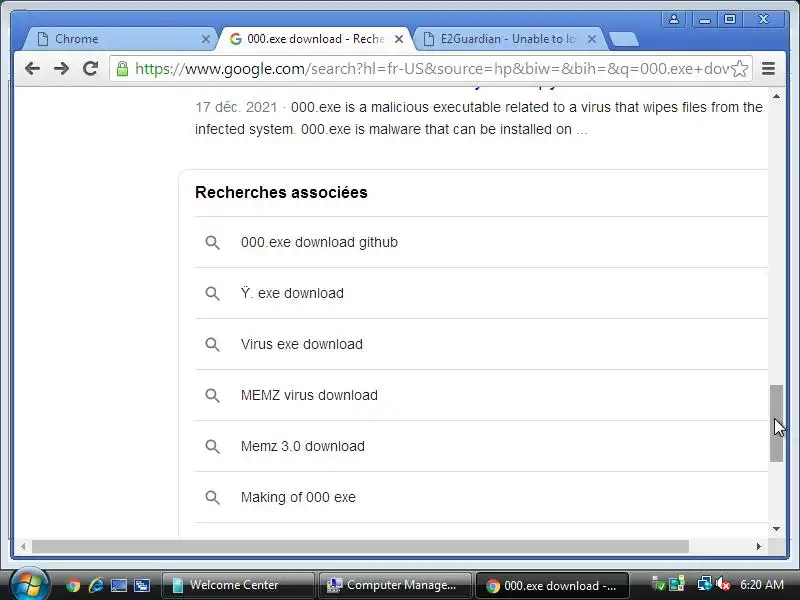This screenshot has width=800, height=600.
Task: Open the muted volume tray icon
Action: tap(722, 584)
